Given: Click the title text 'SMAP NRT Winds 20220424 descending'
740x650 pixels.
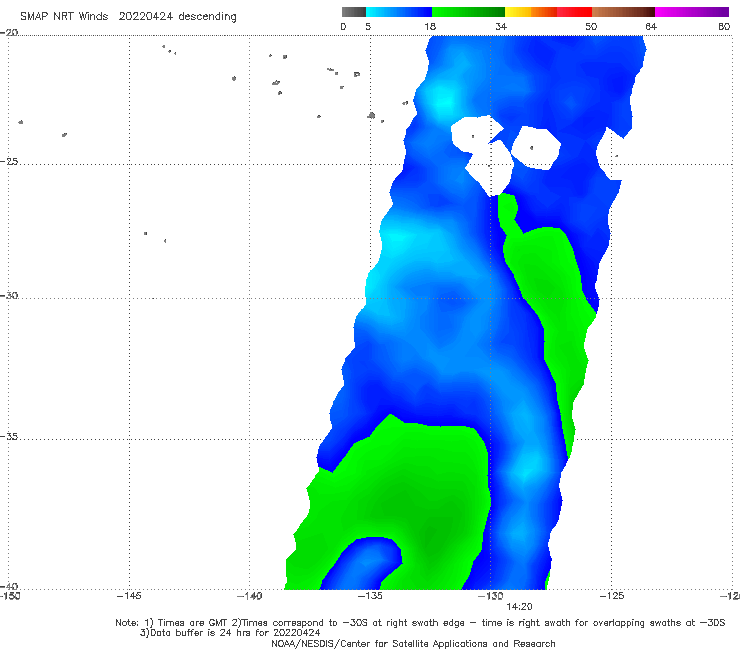Looking at the screenshot, I should click(x=128, y=16).
